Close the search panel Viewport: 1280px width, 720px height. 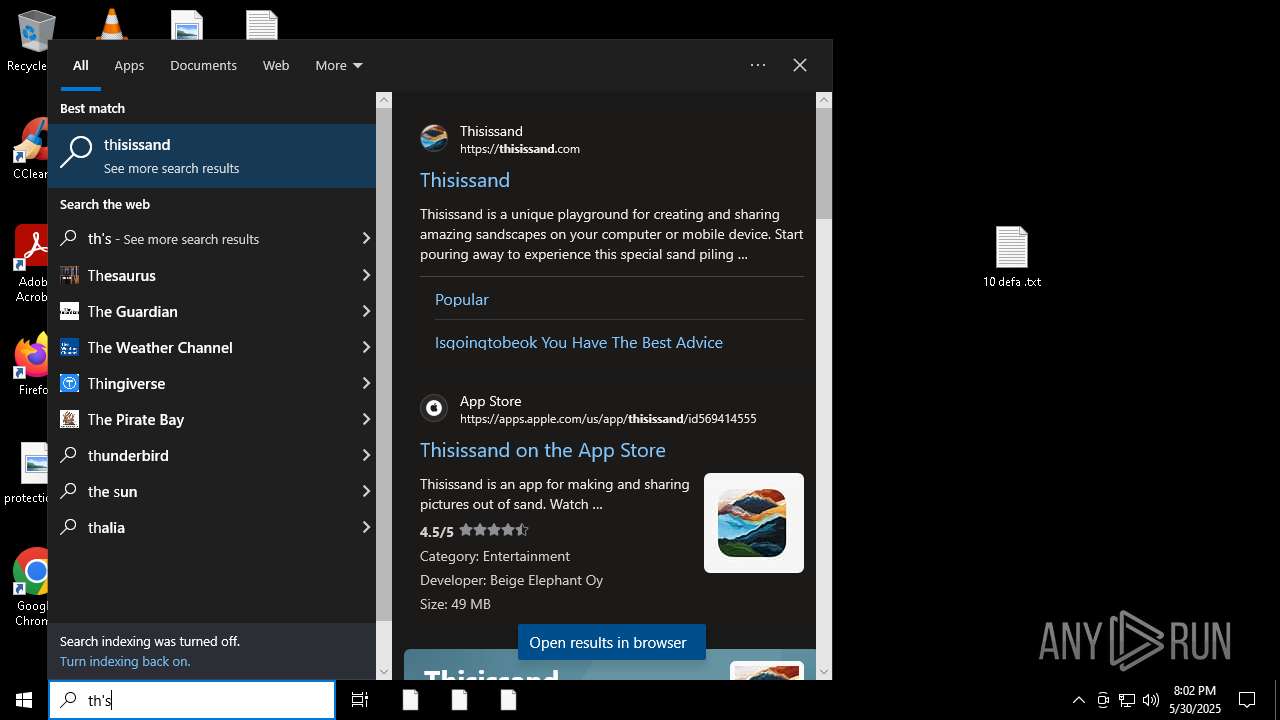800,65
